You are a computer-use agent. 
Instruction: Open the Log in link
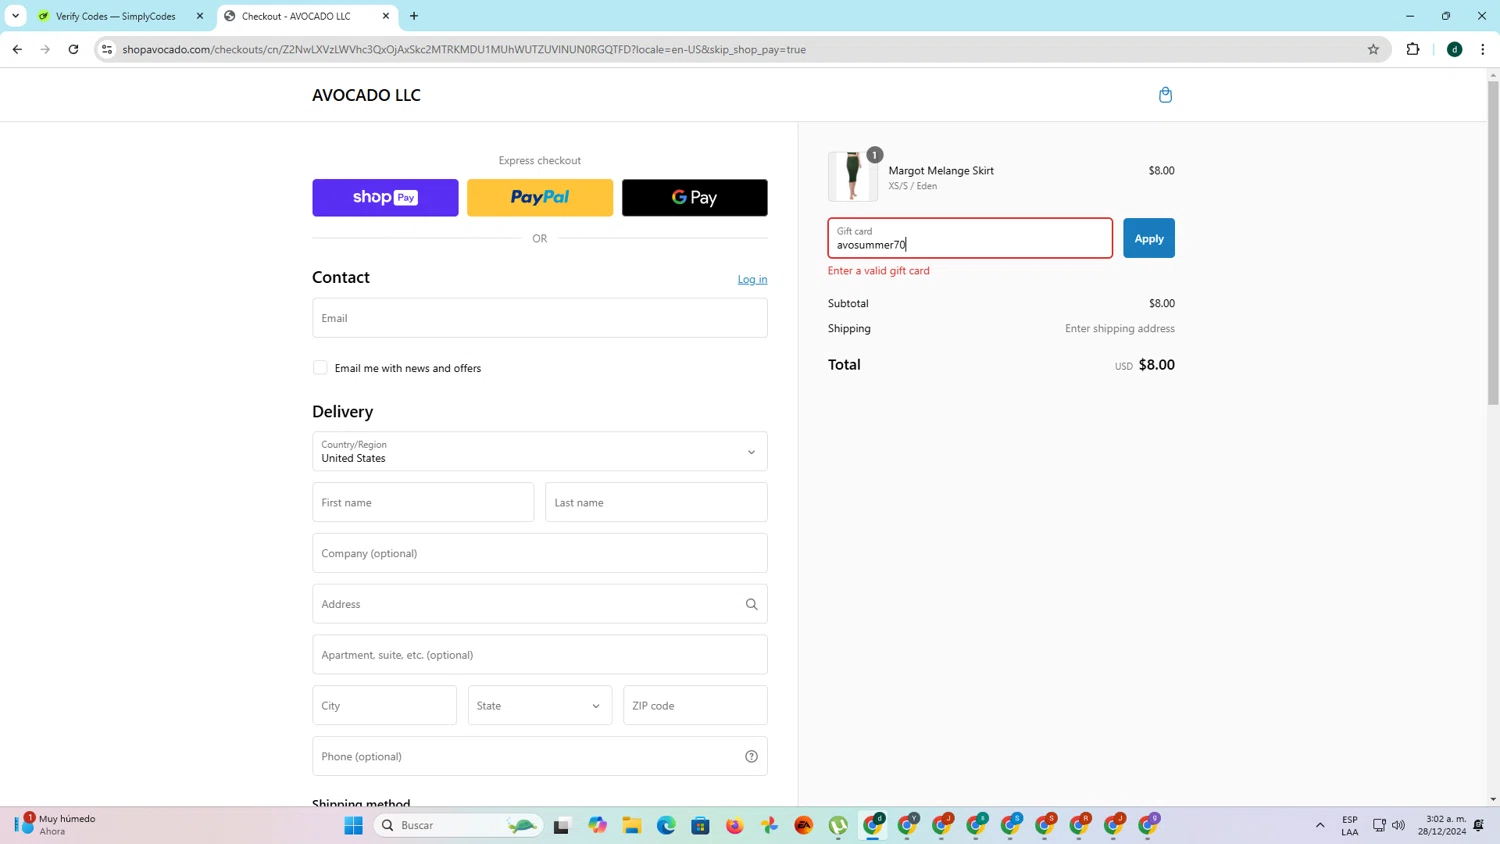[x=752, y=279]
